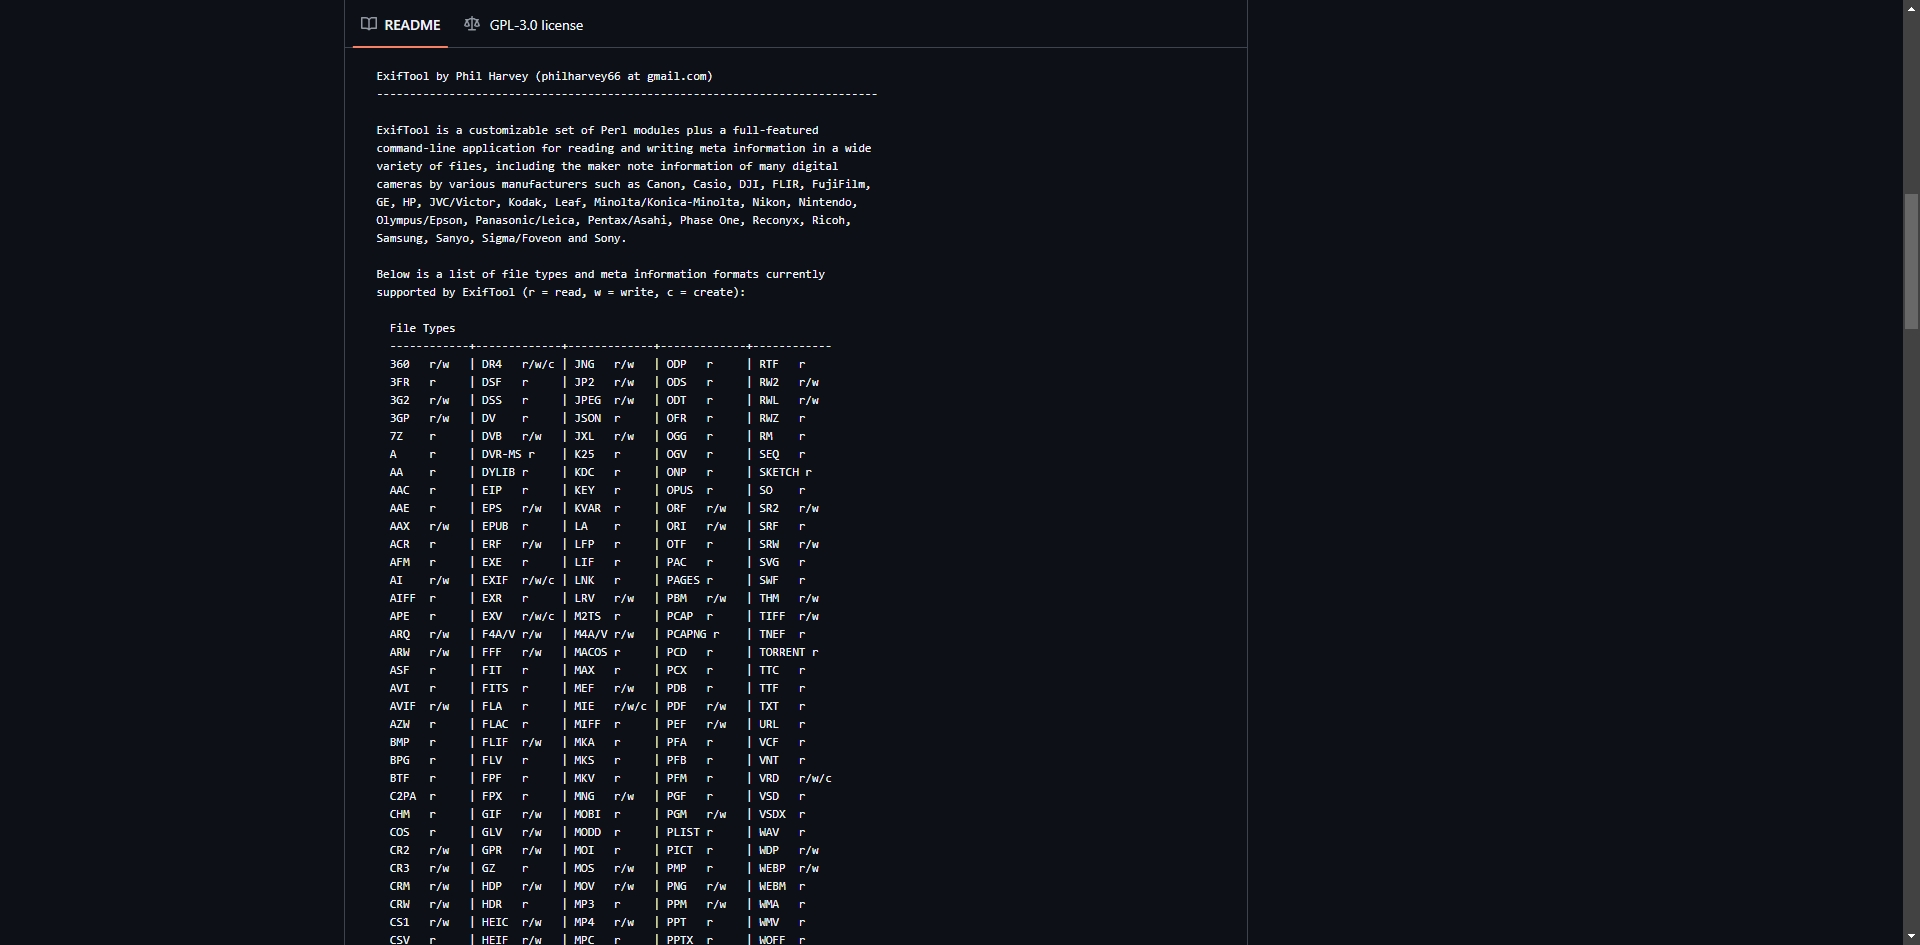Select the 'RTF' file type entry
The image size is (1920, 945).
[768, 364]
